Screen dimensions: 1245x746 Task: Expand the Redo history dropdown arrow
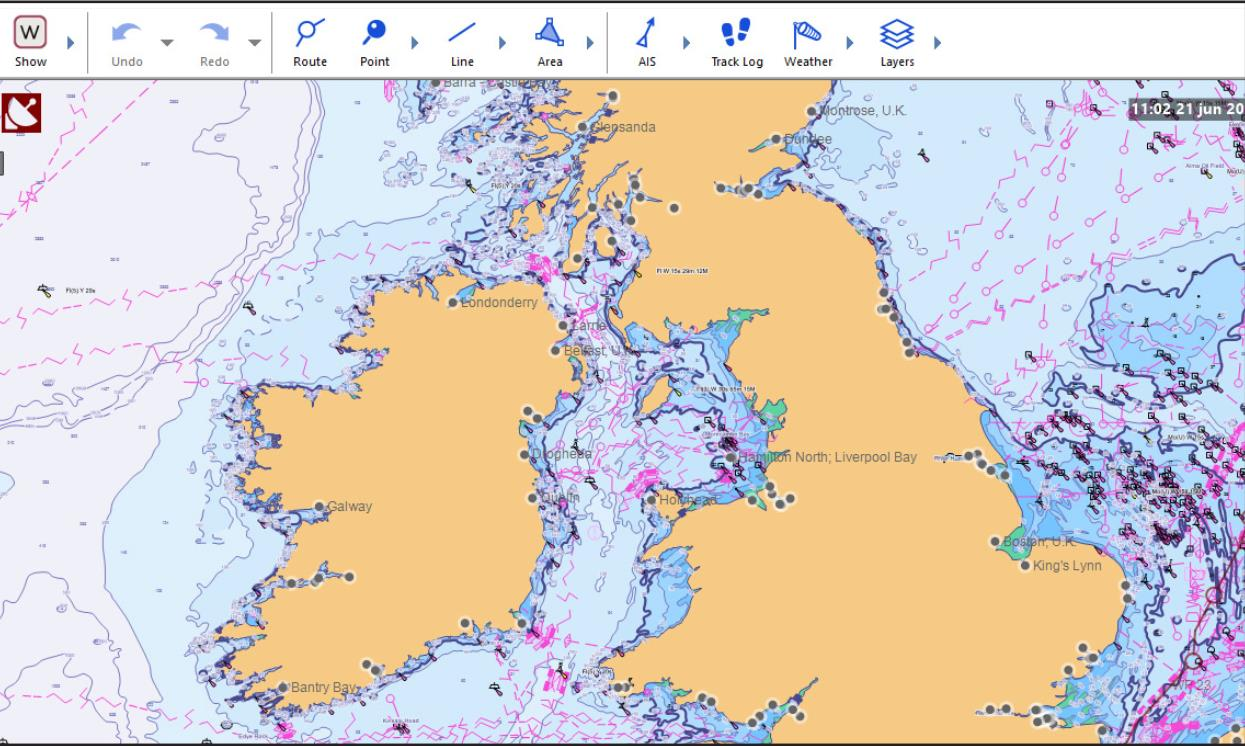254,43
